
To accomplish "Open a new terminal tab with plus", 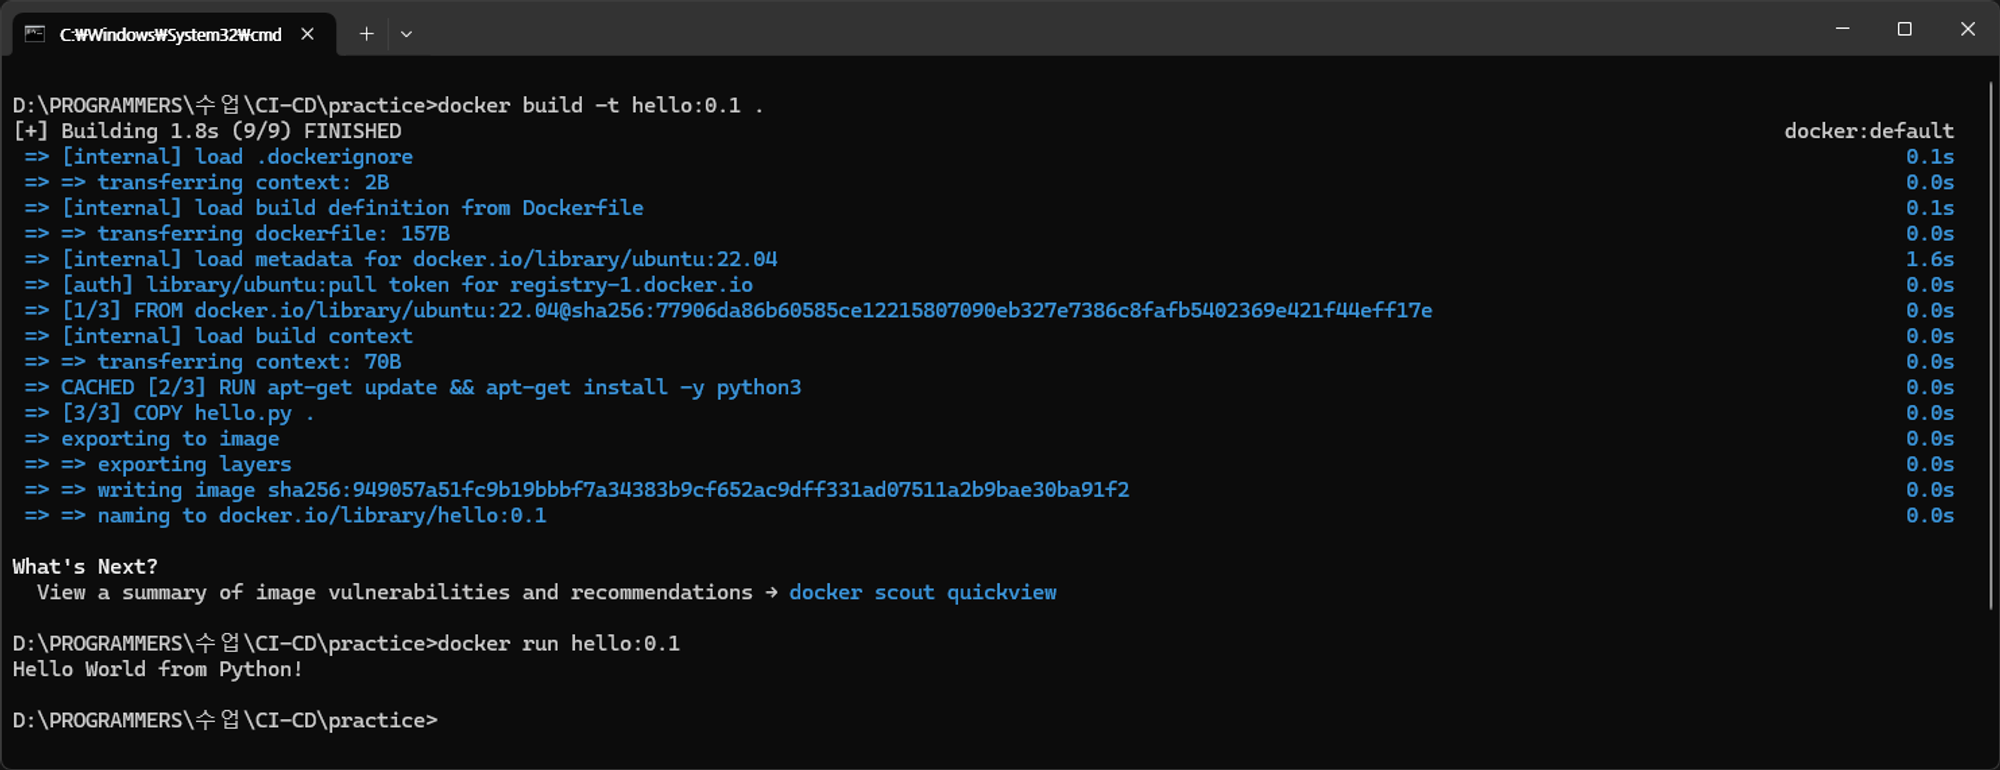I will pos(367,34).
